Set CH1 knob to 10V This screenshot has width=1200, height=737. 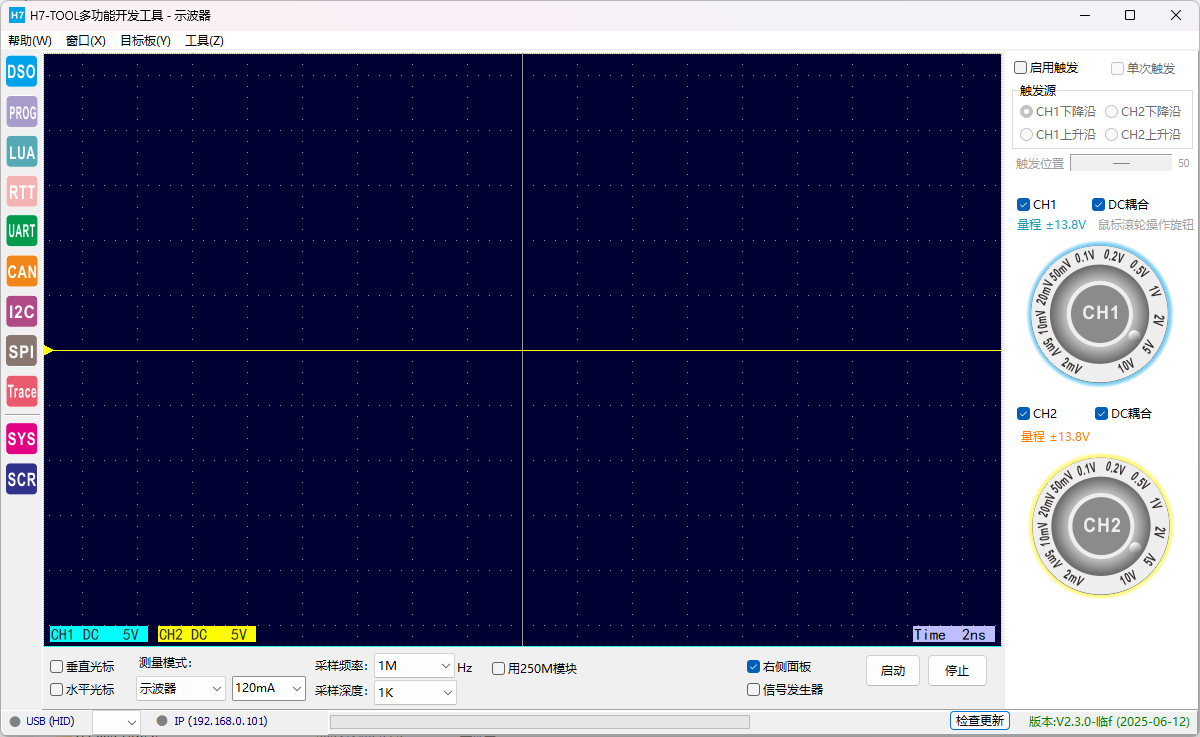click(x=1126, y=365)
